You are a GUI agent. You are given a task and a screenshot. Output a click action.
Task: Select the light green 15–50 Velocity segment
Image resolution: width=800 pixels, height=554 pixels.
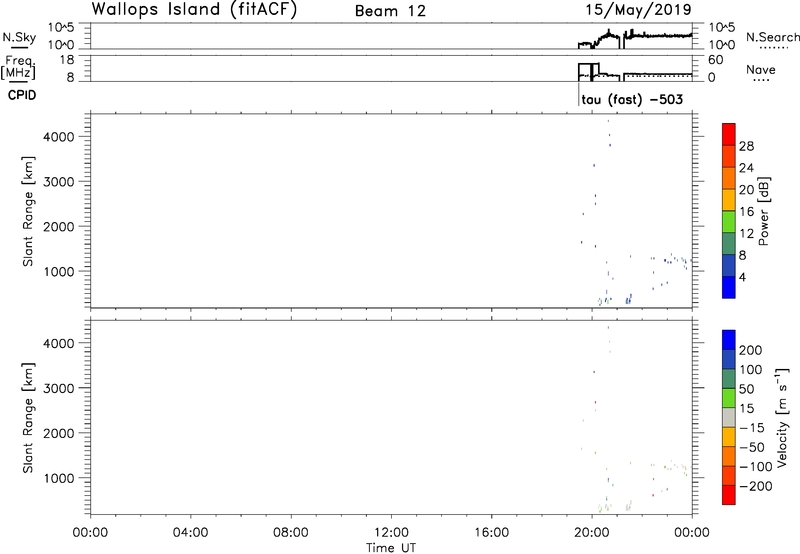click(x=729, y=398)
